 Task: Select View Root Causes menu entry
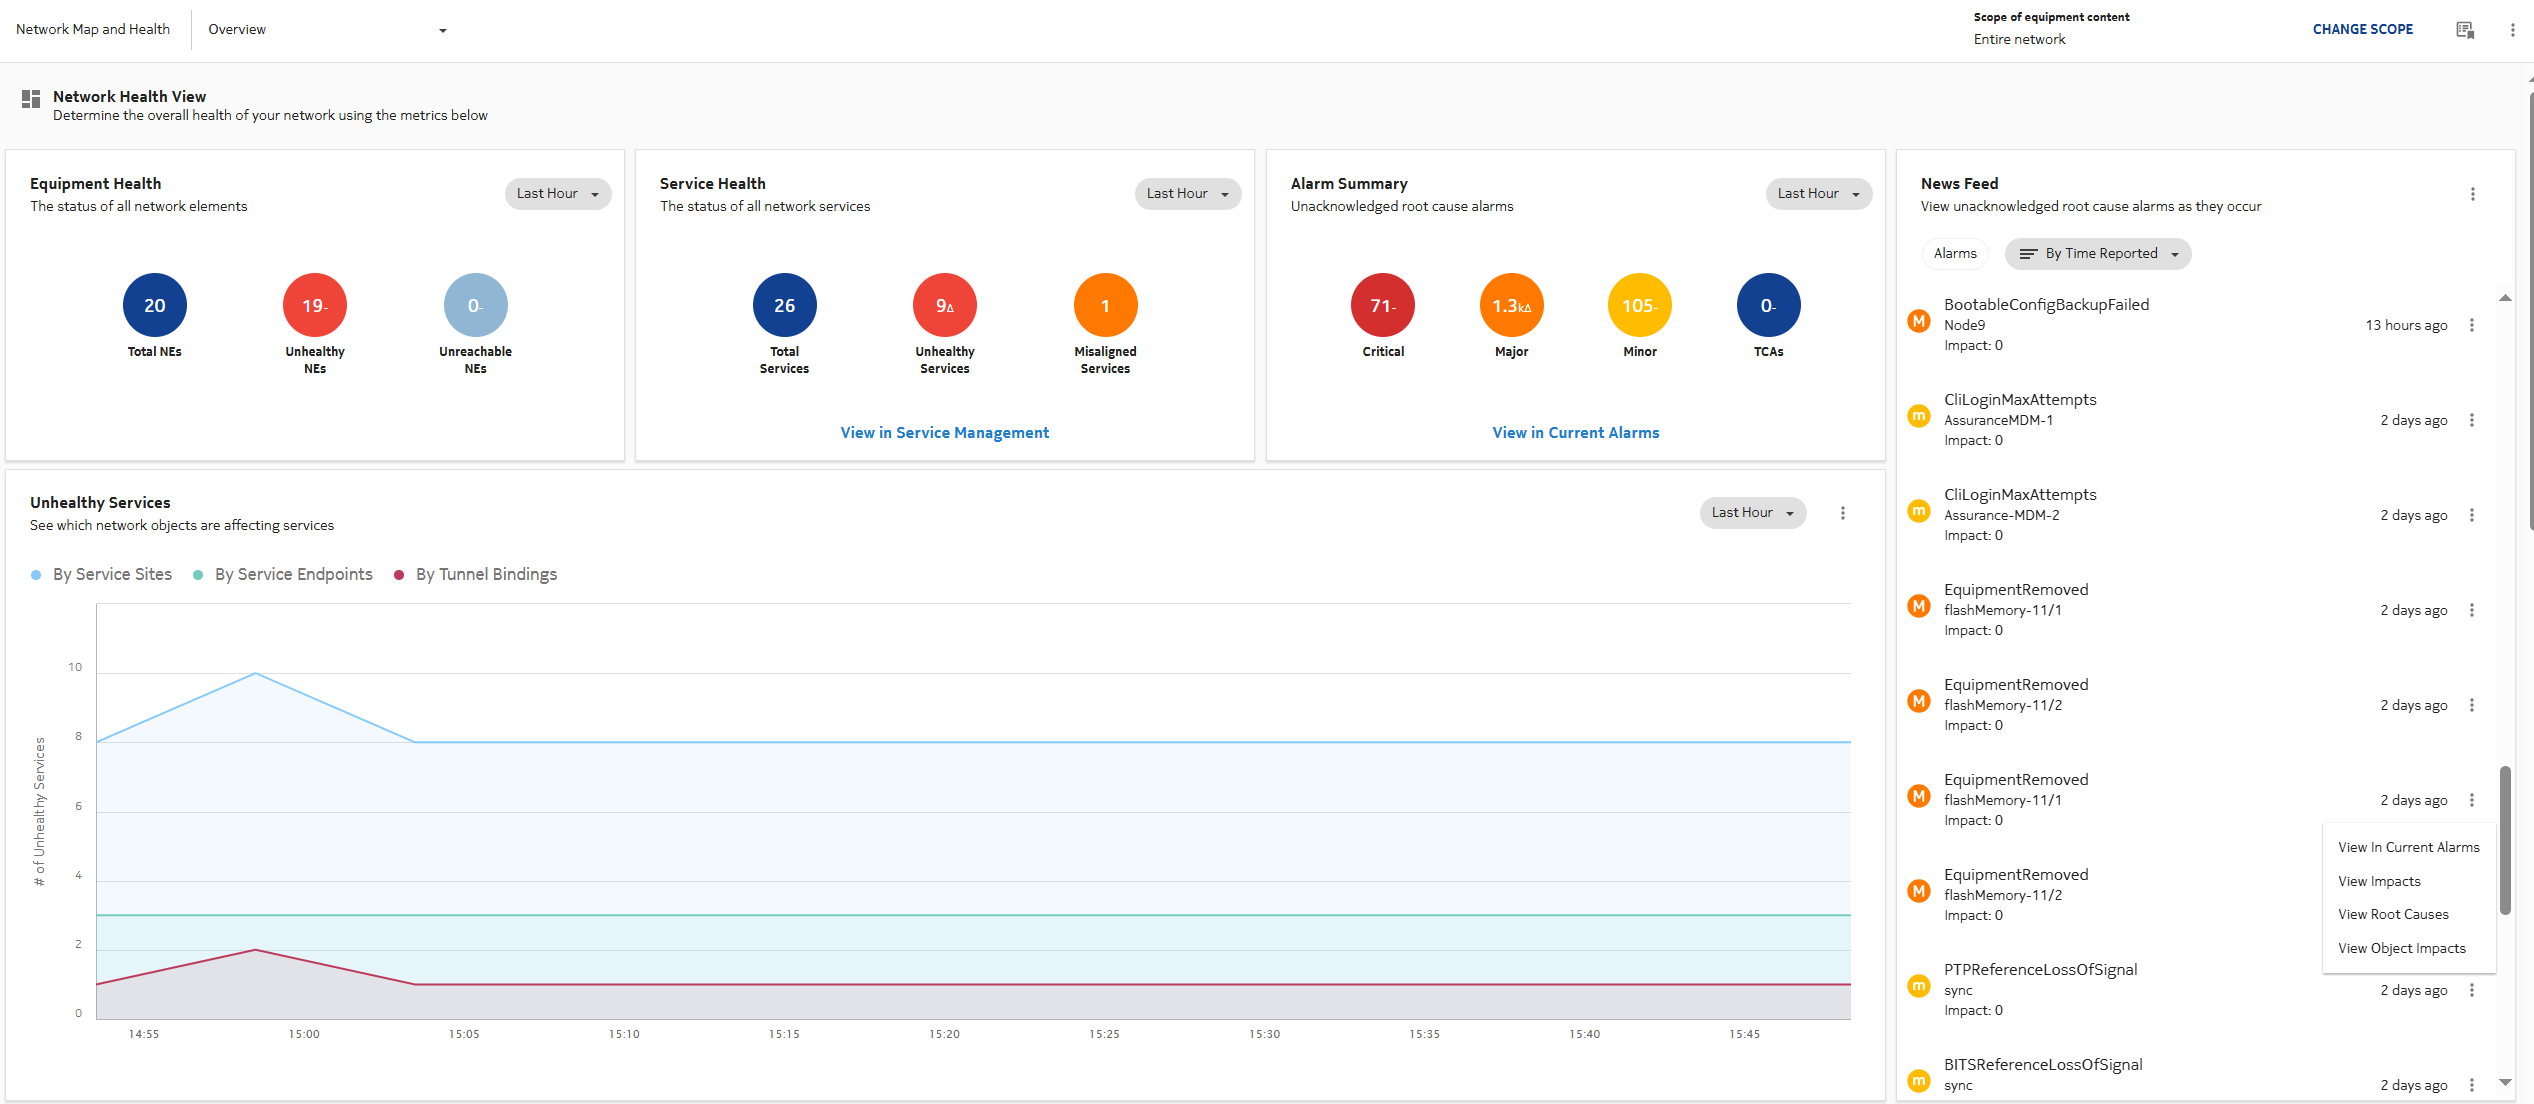2392,915
